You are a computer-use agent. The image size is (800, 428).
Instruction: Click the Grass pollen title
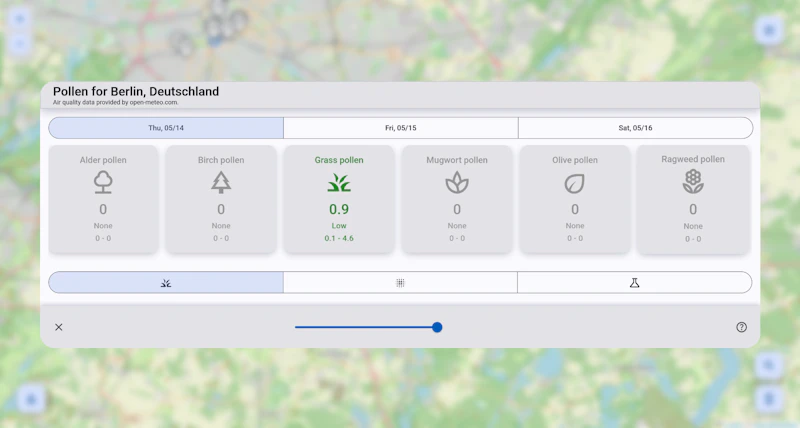tap(339, 160)
